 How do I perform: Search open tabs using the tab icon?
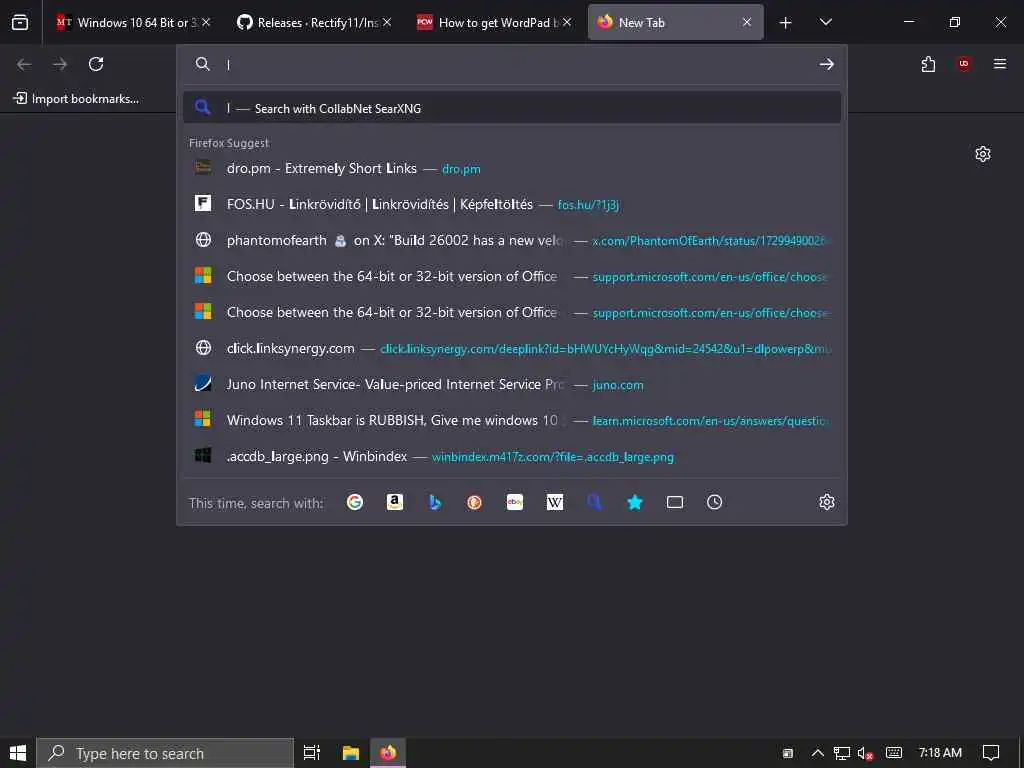(675, 502)
